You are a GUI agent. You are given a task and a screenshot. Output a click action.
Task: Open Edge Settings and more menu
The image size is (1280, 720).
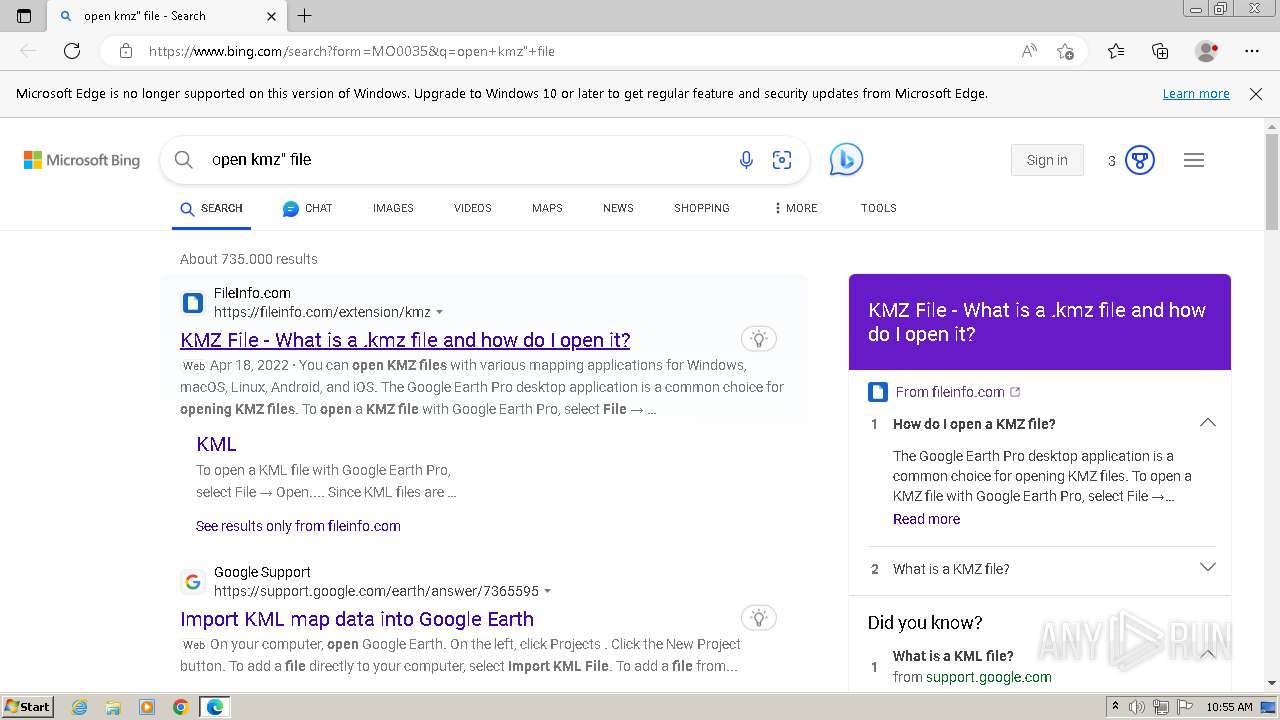click(1252, 51)
